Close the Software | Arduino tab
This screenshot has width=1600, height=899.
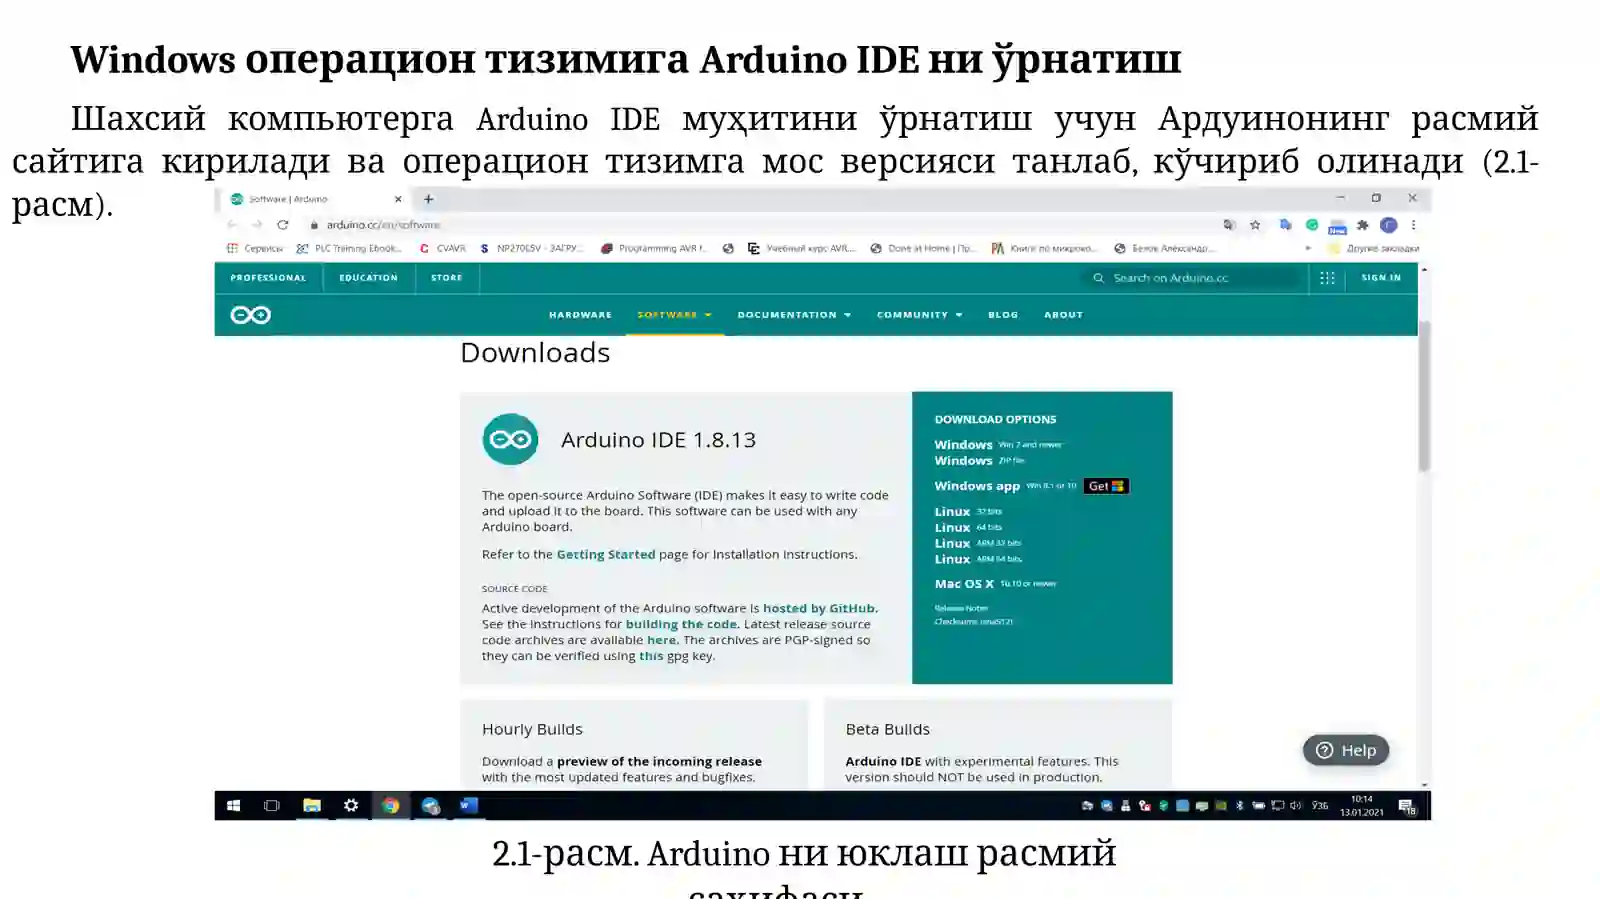pyautogui.click(x=398, y=199)
